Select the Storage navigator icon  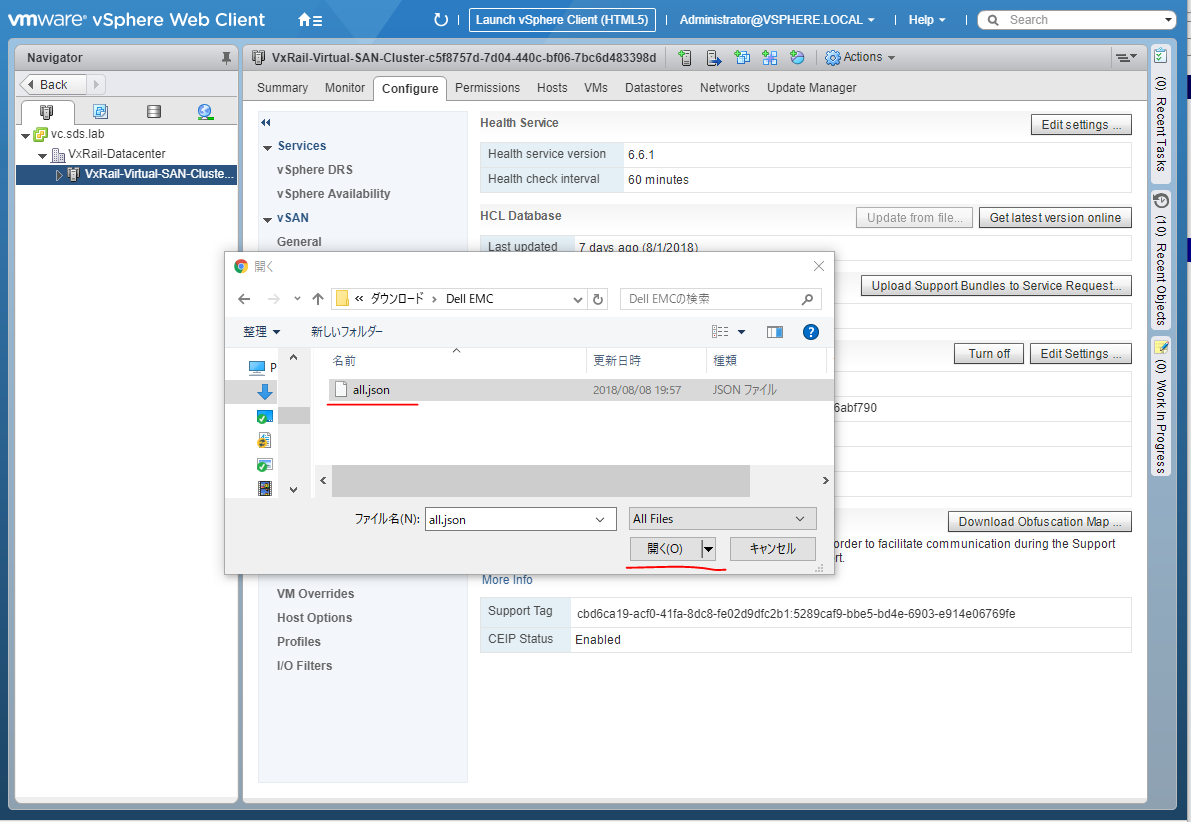pos(153,112)
